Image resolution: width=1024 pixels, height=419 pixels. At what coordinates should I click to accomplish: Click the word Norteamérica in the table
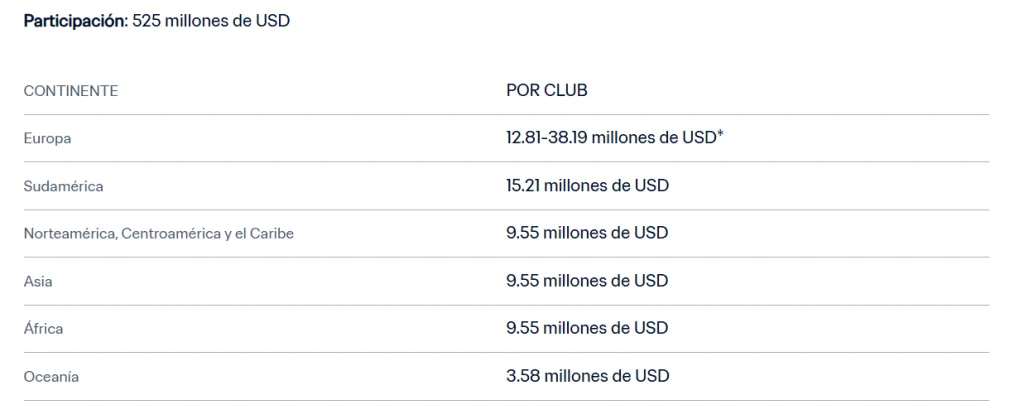[69, 234]
